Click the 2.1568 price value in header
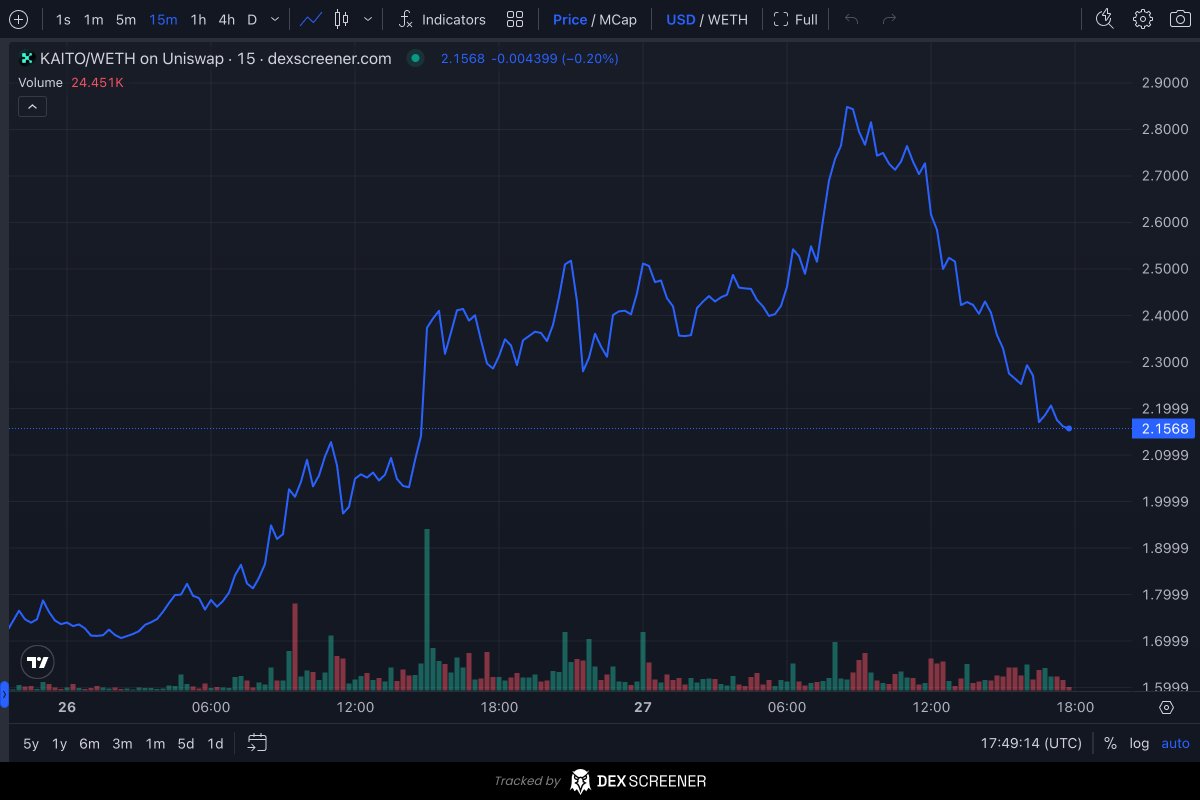This screenshot has width=1200, height=800. pyautogui.click(x=463, y=58)
